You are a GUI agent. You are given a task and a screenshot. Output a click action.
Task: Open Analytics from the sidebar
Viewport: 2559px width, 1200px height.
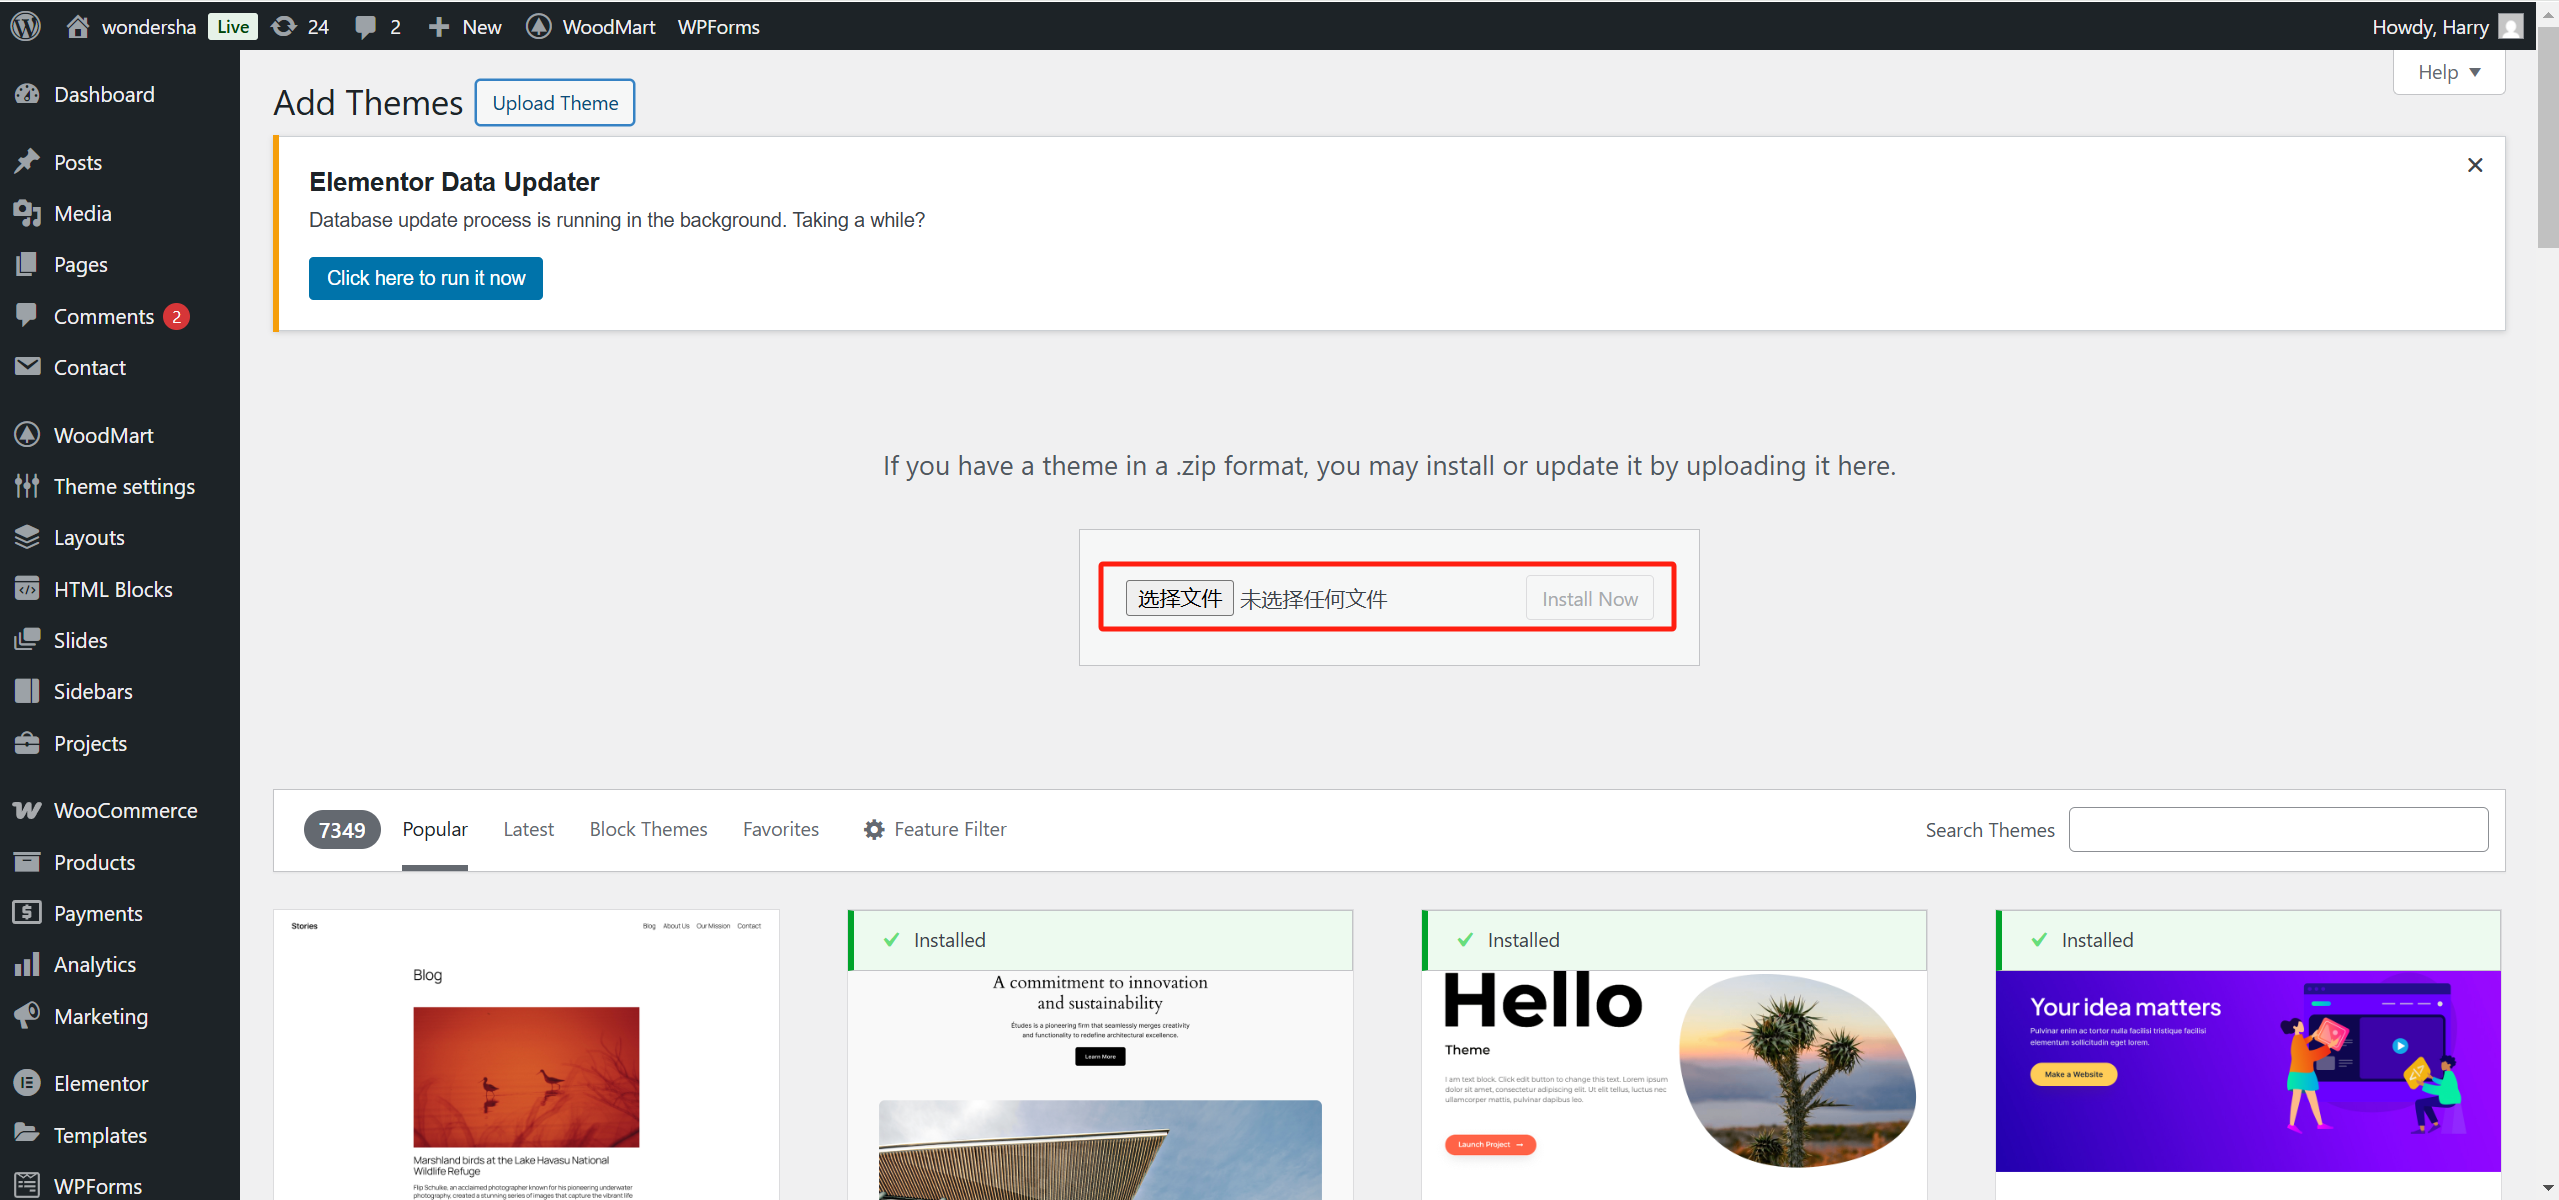(94, 964)
